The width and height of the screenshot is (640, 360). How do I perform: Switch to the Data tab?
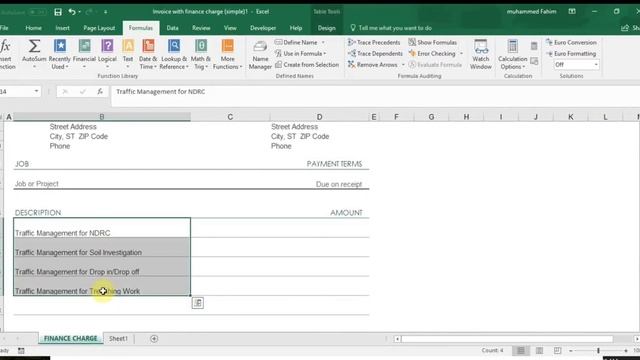[172, 28]
